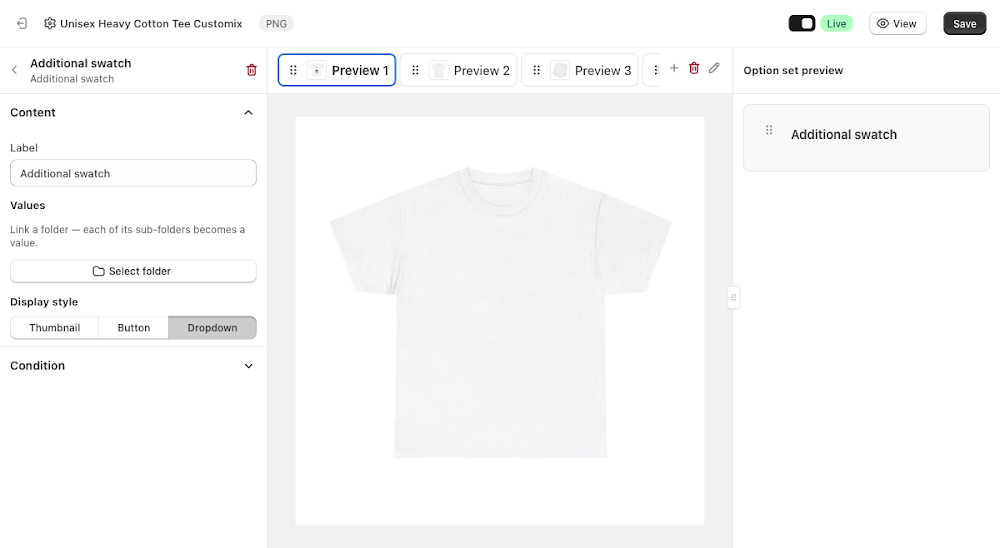1000x548 pixels.
Task: Collapse the Content section
Action: [248, 113]
